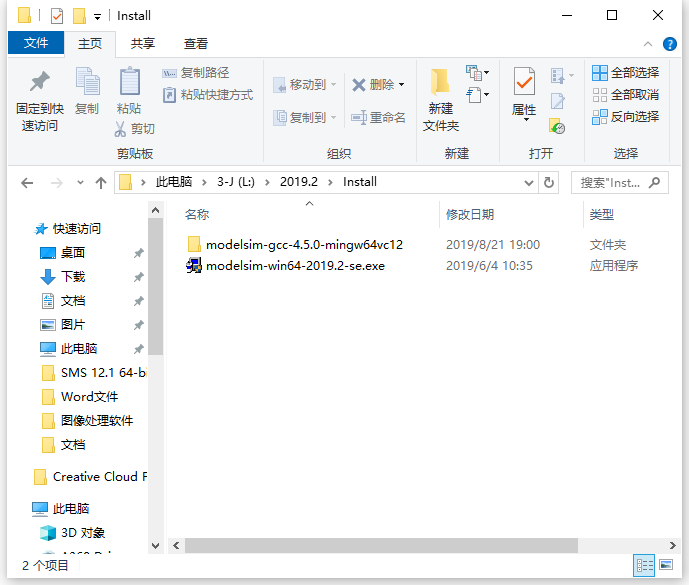
Task: Click Quick Access (快速访问) in the navigation pane
Action: coord(68,229)
